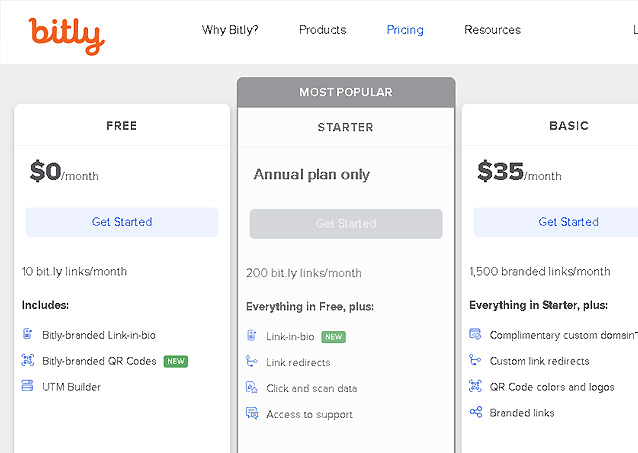This screenshot has width=638, height=453.
Task: Click the Complimentary custom domain icon
Action: point(475,334)
